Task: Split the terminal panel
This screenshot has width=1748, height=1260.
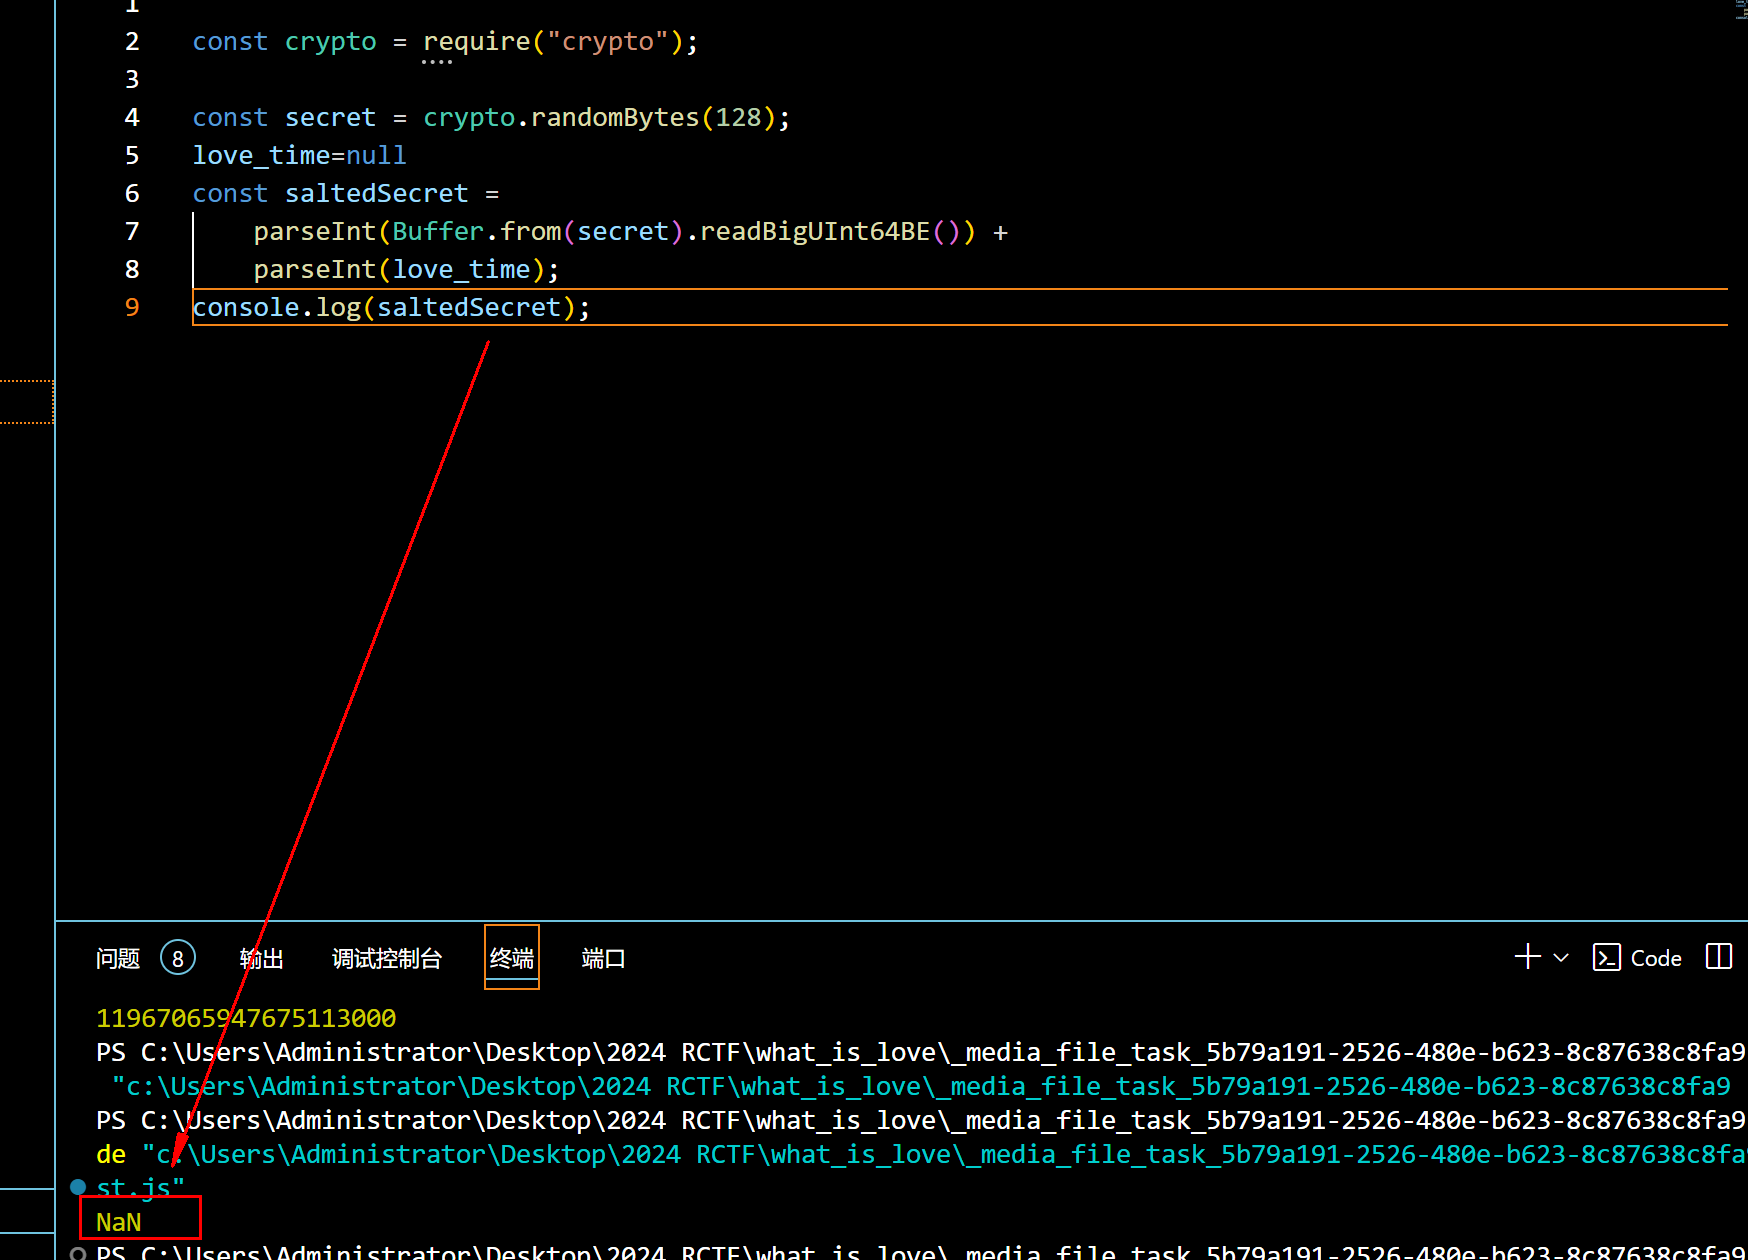Action: (1719, 957)
